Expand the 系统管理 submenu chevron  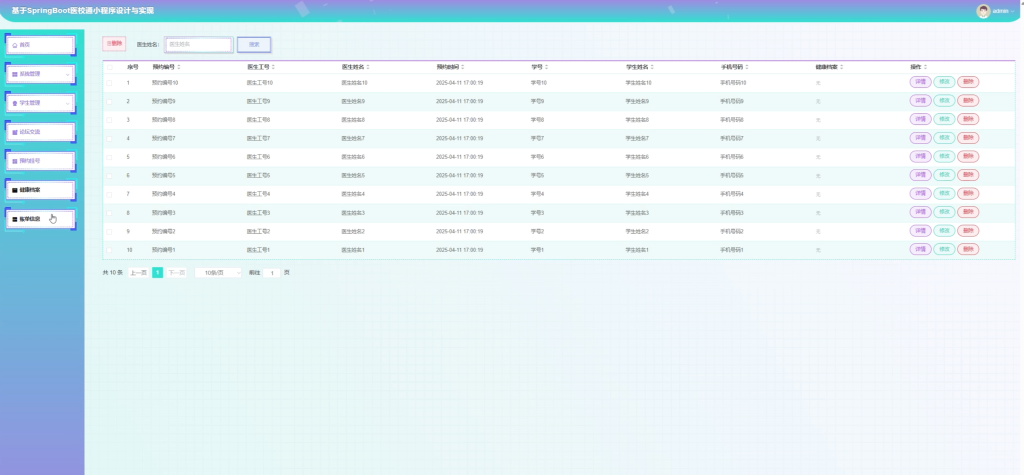click(x=67, y=74)
